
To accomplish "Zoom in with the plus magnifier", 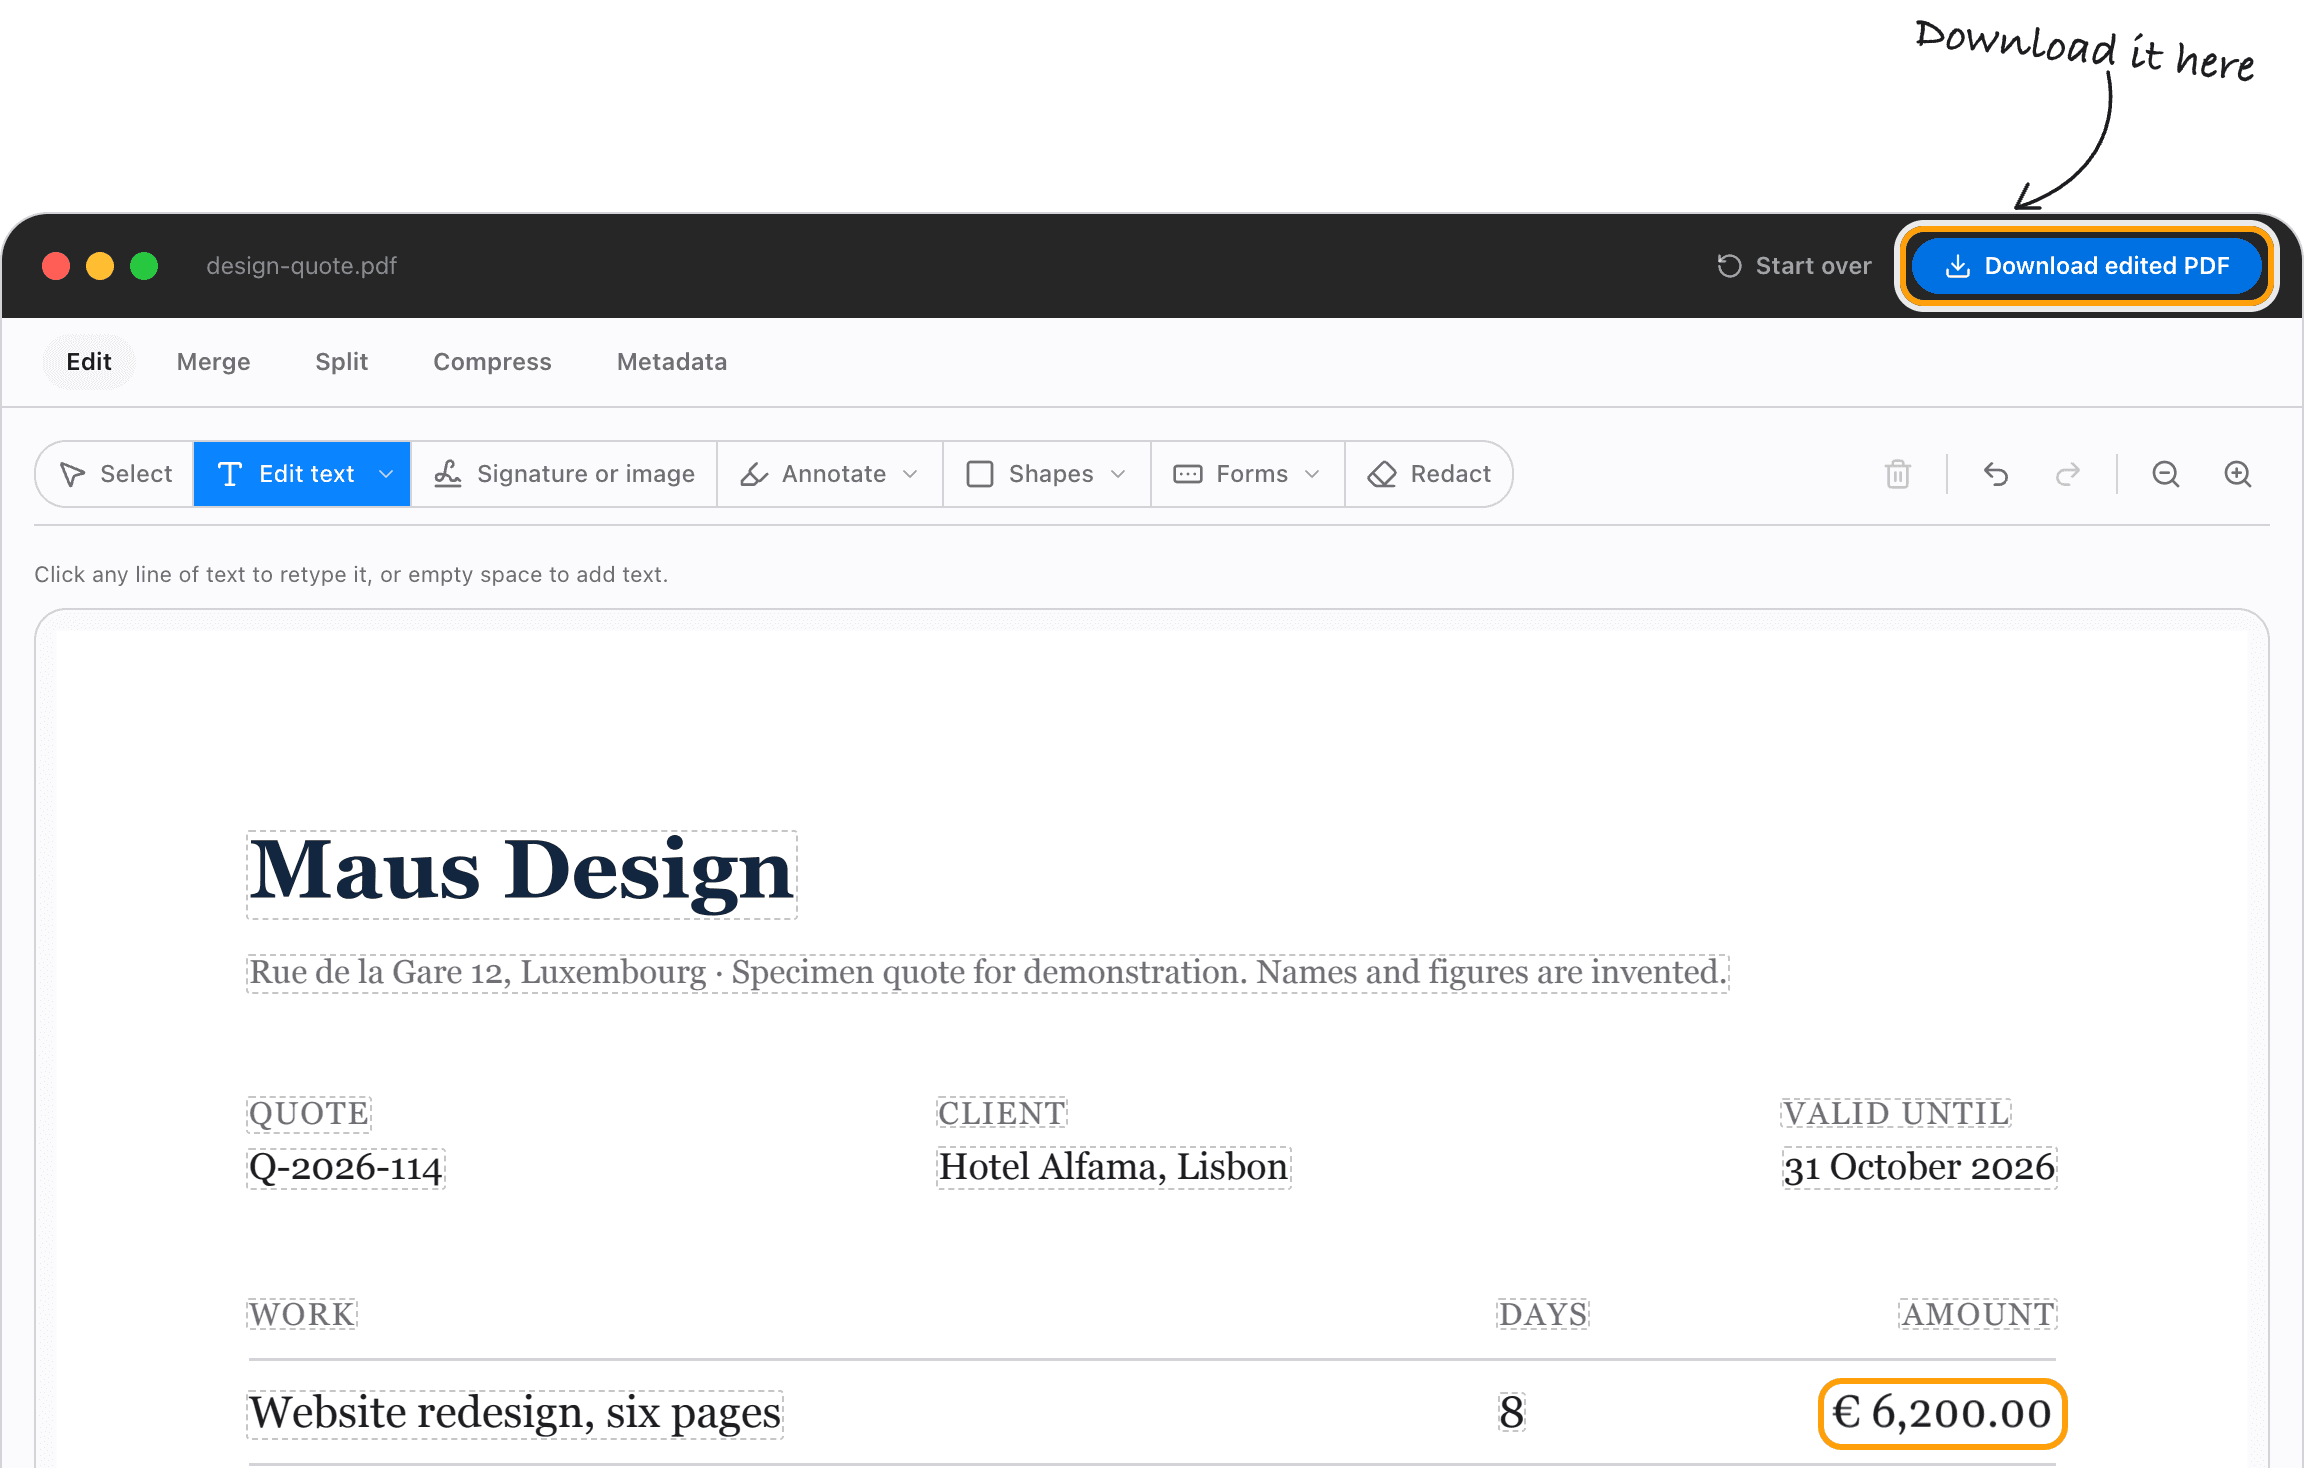I will point(2238,474).
